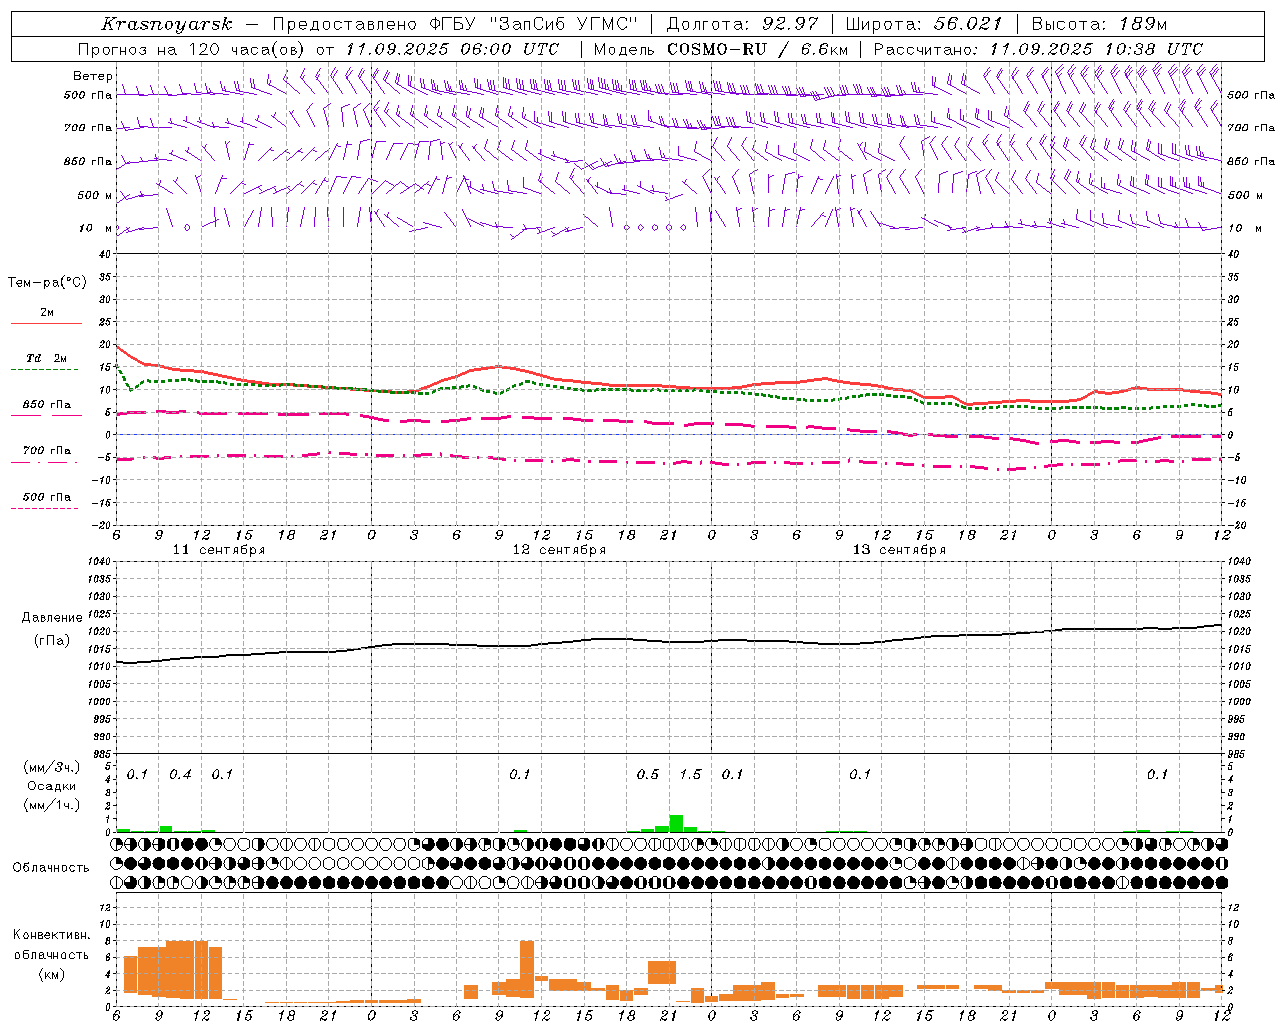Click the '0.5' precipitation amount
The width and height of the screenshot is (1280, 1024).
point(648,775)
